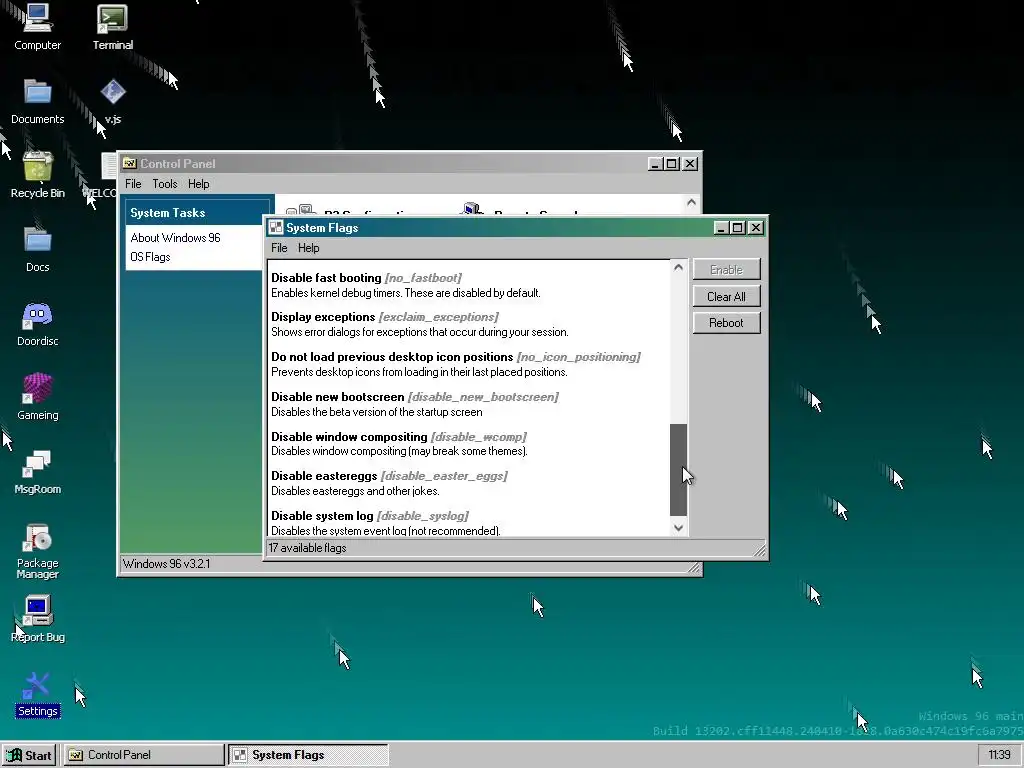Viewport: 1024px width, 768px height.
Task: Select the Disable system log flag
Action: coord(469,522)
